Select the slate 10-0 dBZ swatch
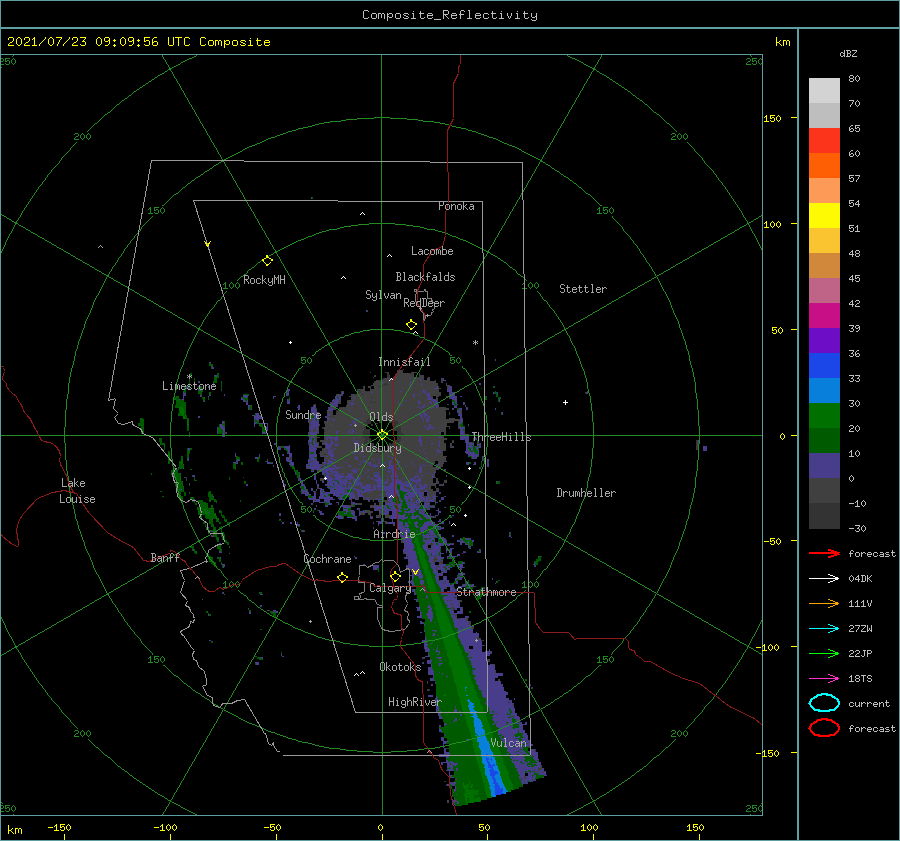The width and height of the screenshot is (900, 841). click(x=824, y=465)
